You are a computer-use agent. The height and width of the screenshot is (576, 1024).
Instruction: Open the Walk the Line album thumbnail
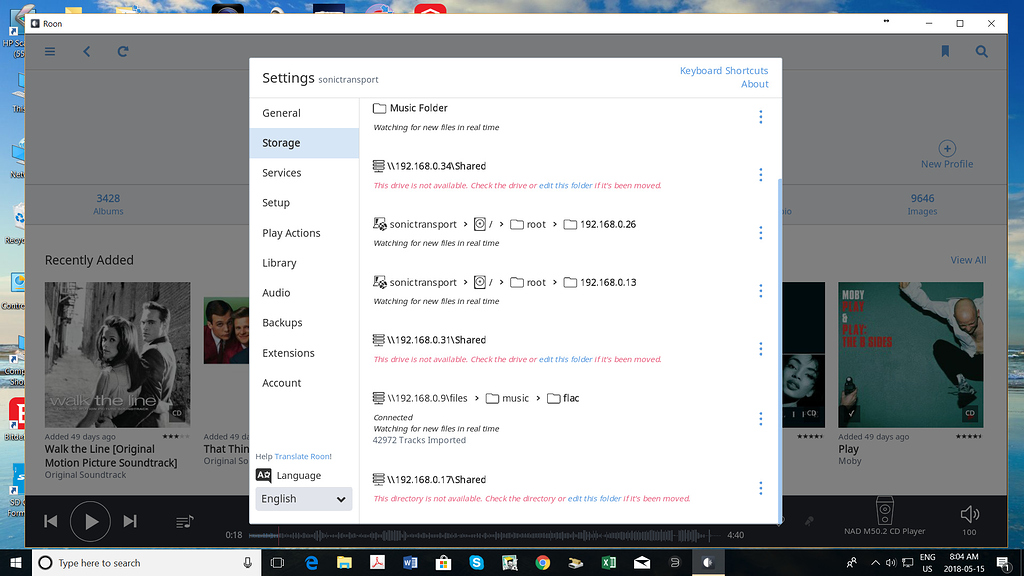point(117,355)
